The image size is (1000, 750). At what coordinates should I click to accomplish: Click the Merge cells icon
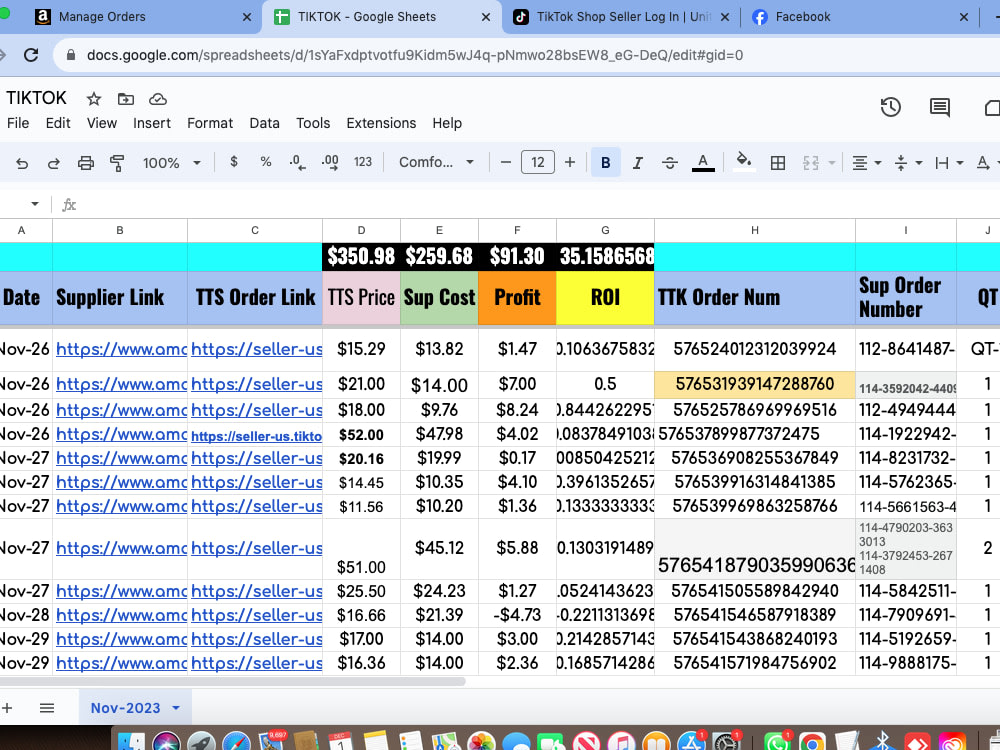(x=811, y=163)
